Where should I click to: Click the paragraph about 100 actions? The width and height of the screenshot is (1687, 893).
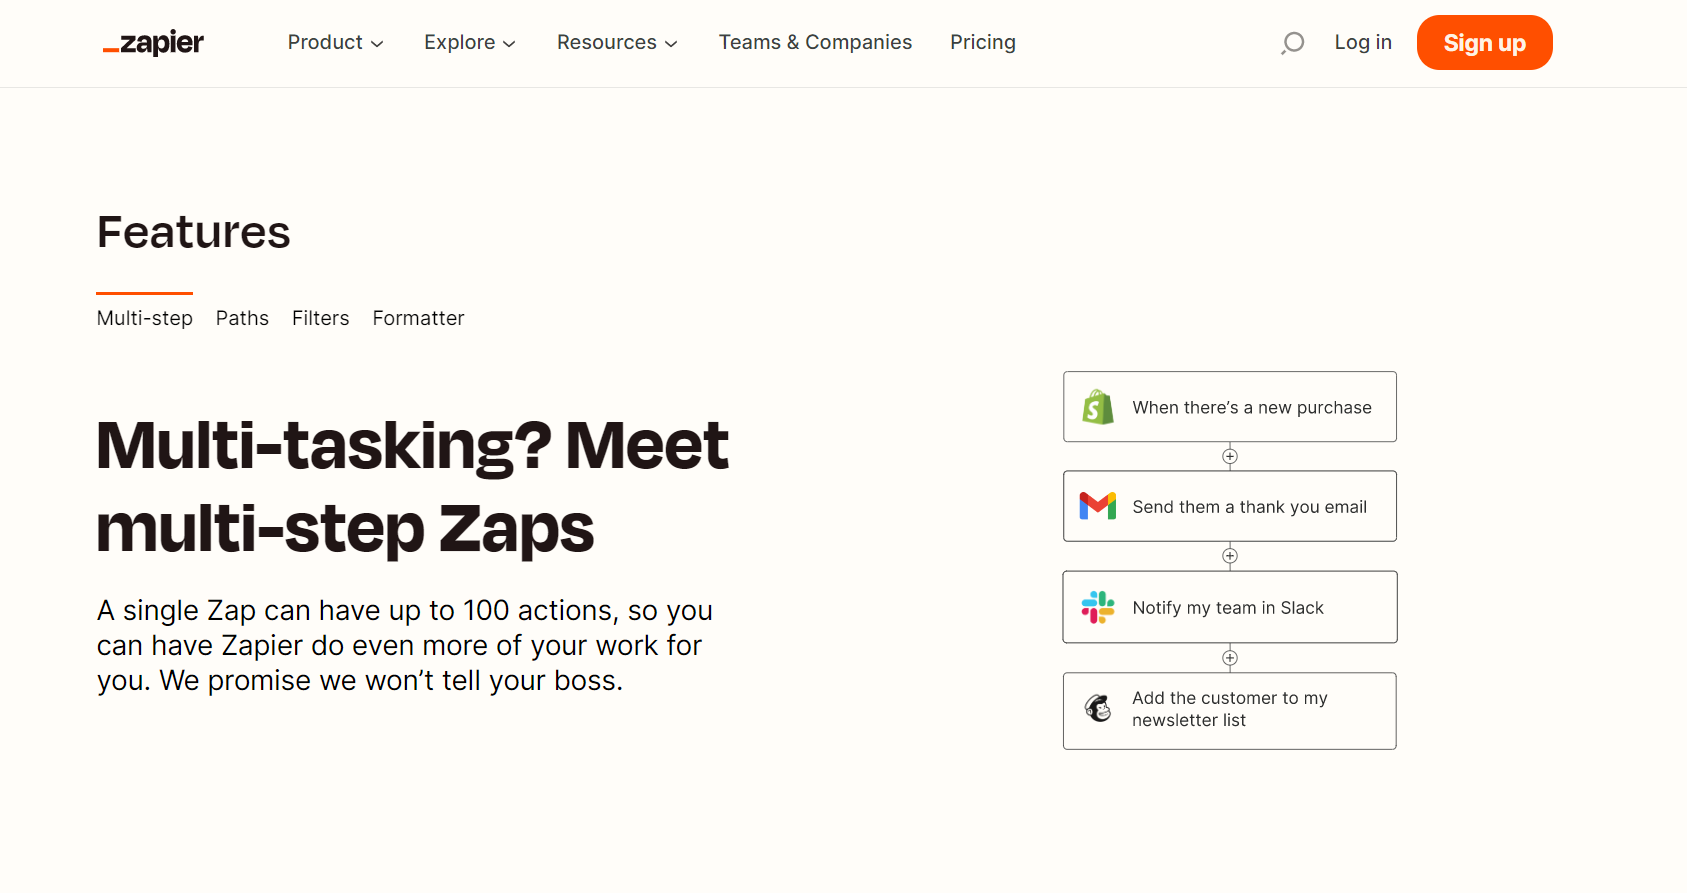[x=405, y=645]
